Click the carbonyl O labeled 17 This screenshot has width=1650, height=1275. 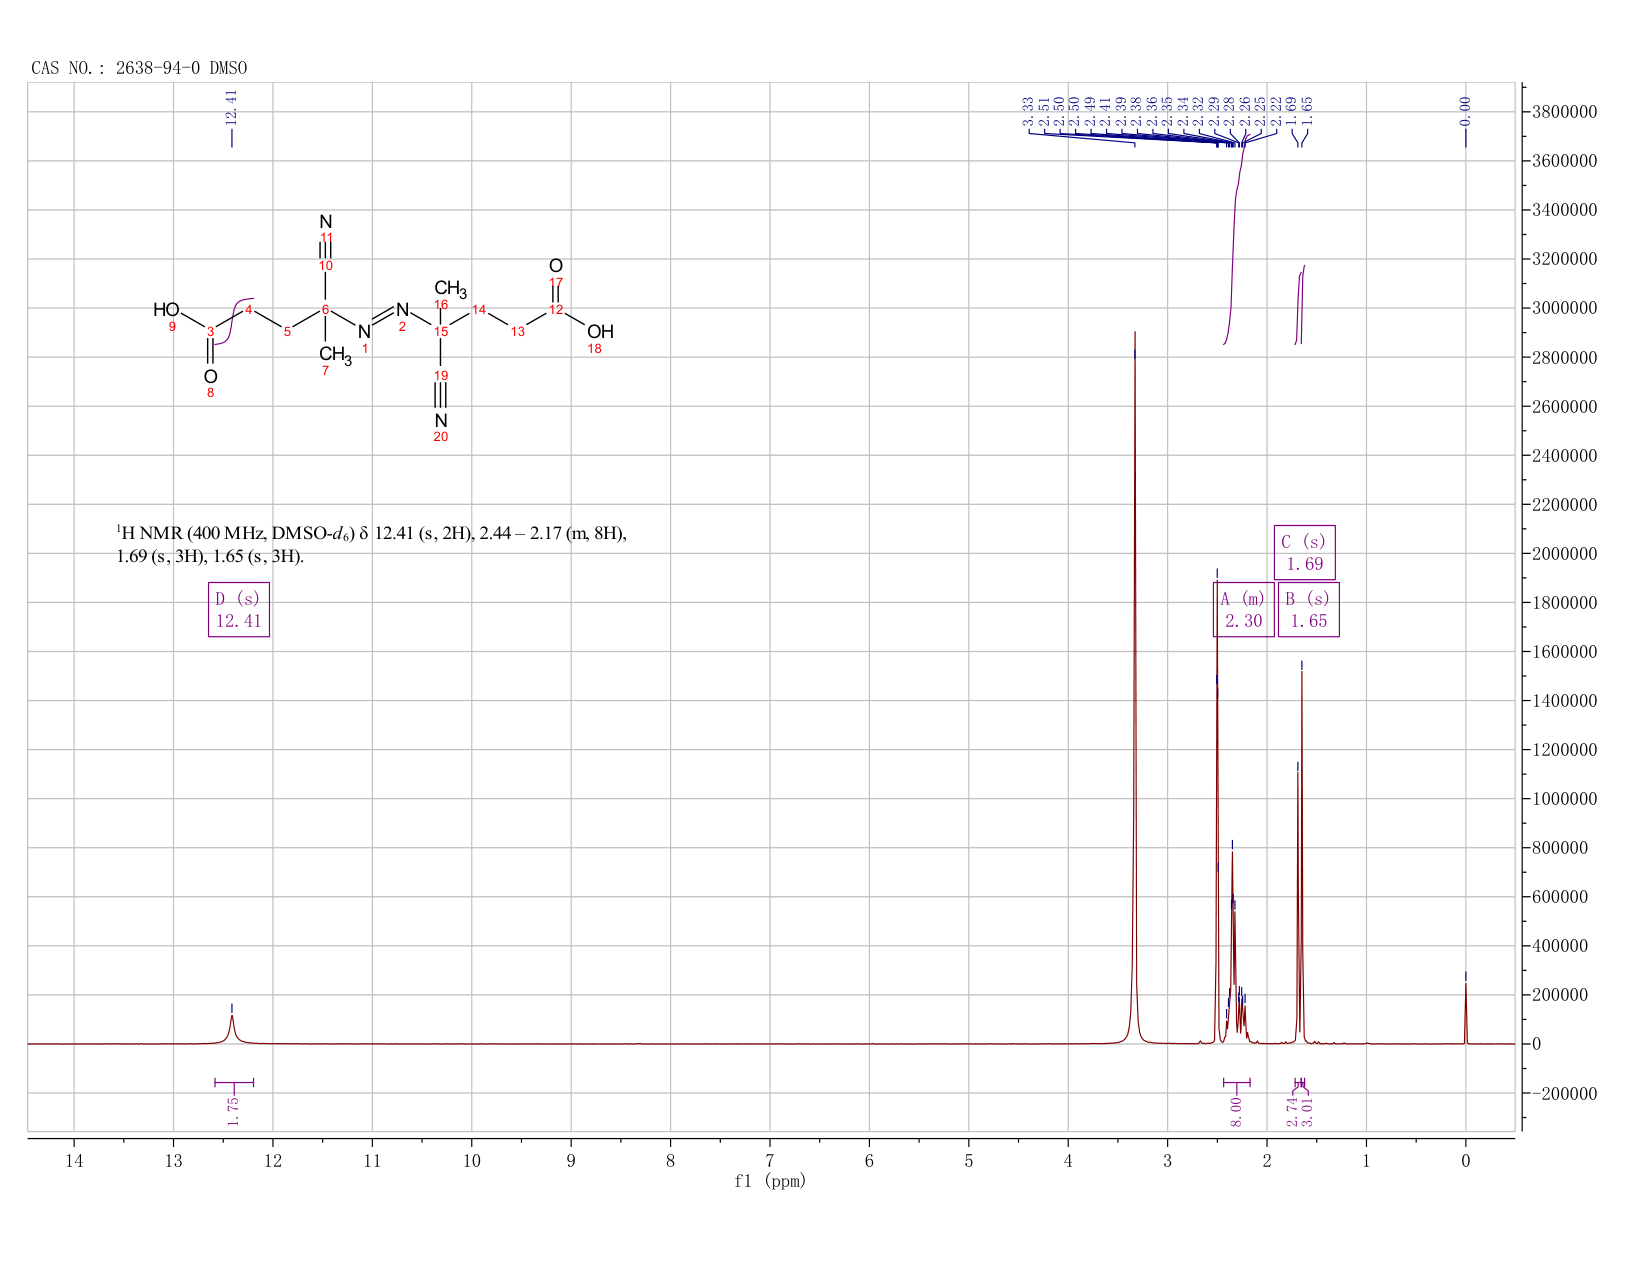[x=556, y=266]
